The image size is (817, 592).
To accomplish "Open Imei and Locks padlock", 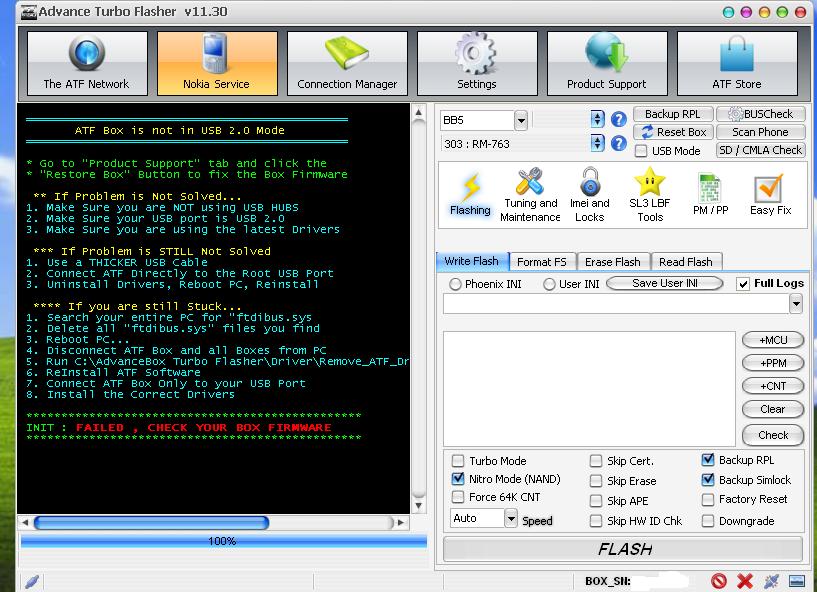I will [x=589, y=195].
